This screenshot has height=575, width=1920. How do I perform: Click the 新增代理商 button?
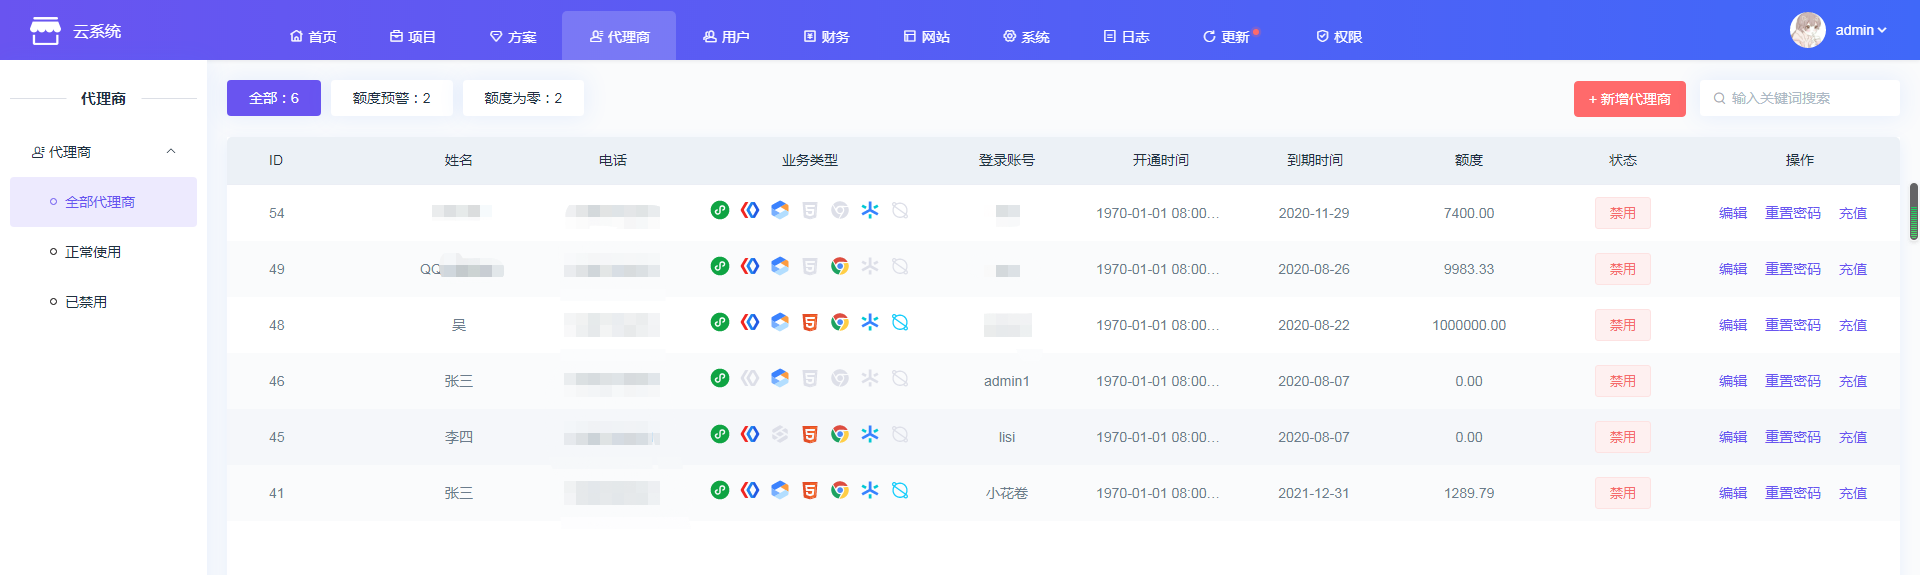point(1630,99)
